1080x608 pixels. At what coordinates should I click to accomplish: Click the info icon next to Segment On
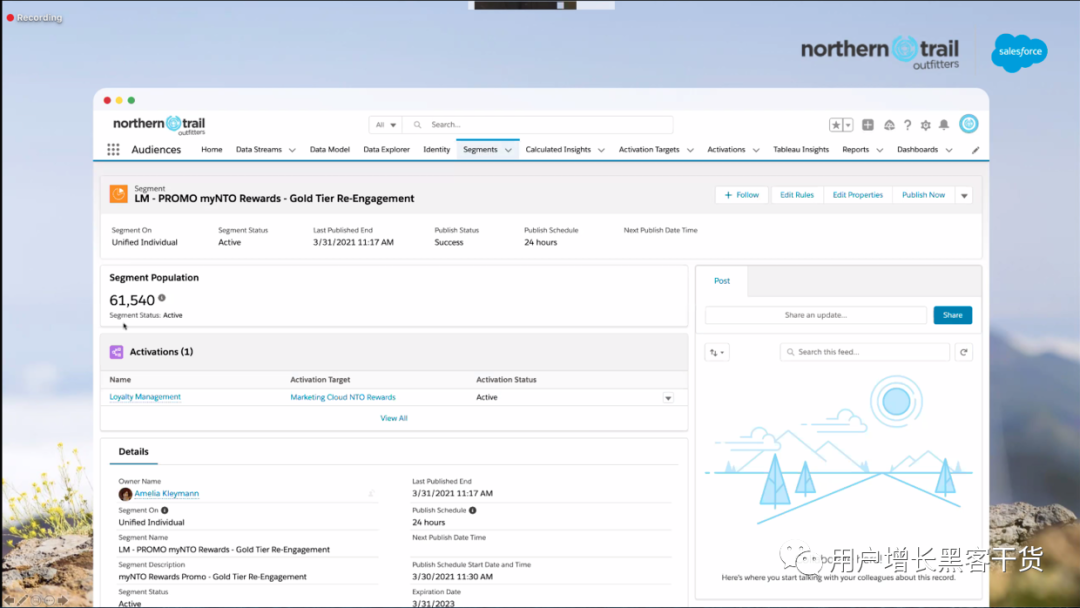coord(165,510)
